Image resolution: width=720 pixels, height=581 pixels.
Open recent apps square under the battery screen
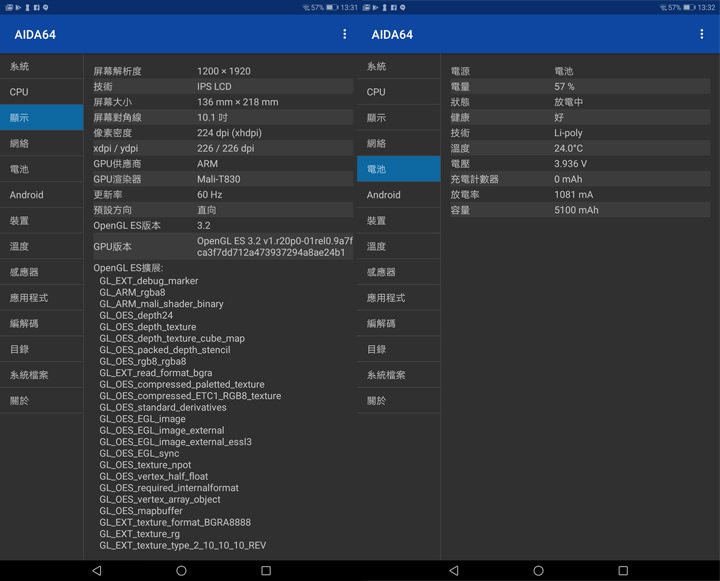623,570
